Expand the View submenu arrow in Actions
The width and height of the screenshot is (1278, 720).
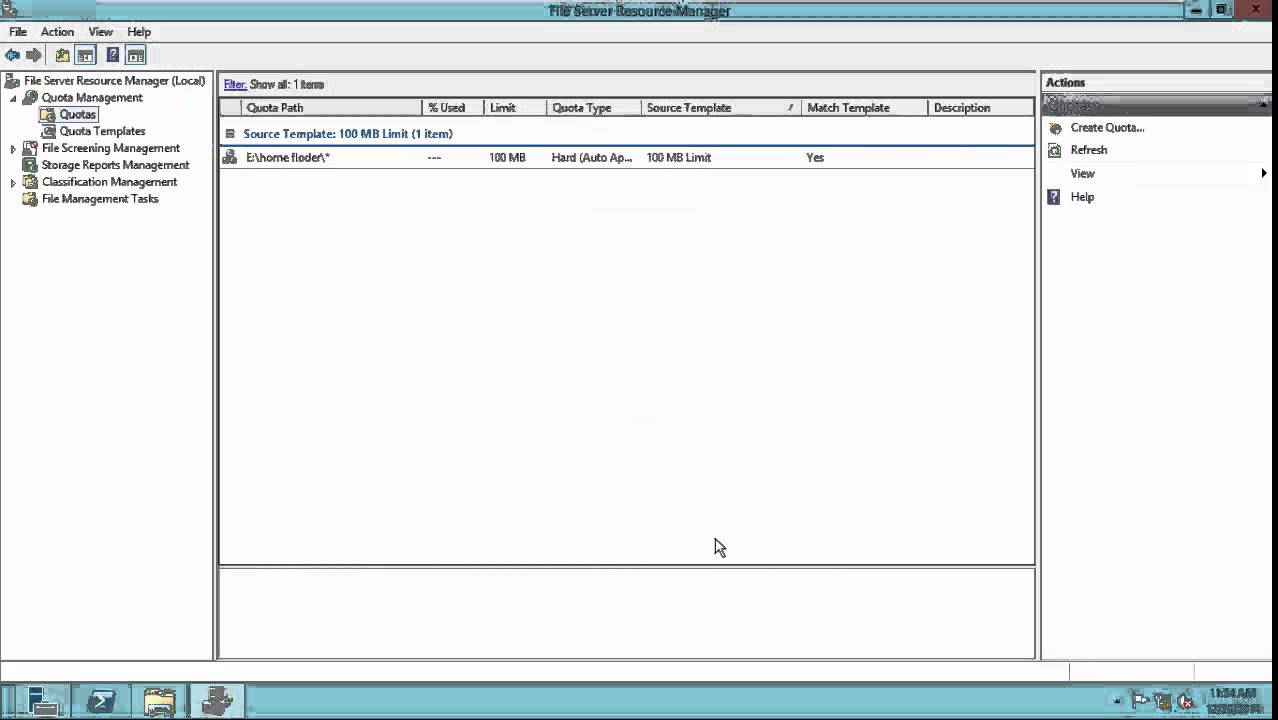coord(1264,173)
